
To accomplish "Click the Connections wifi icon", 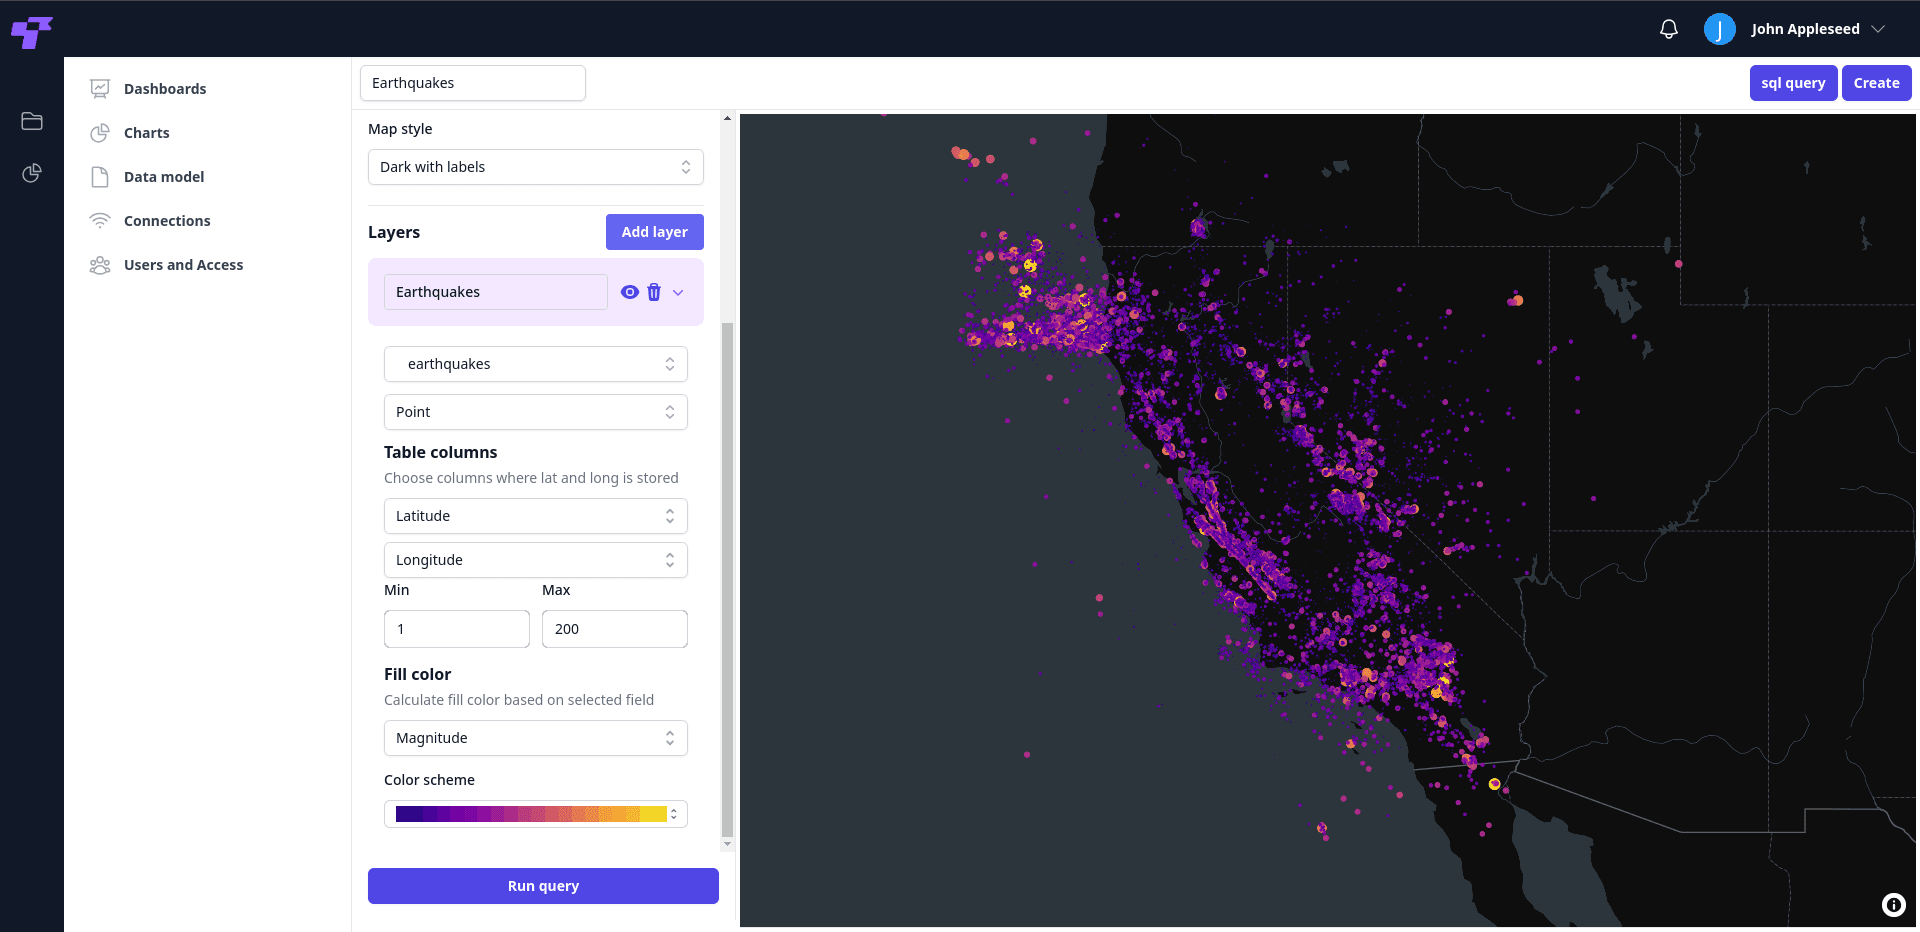I will 100,221.
